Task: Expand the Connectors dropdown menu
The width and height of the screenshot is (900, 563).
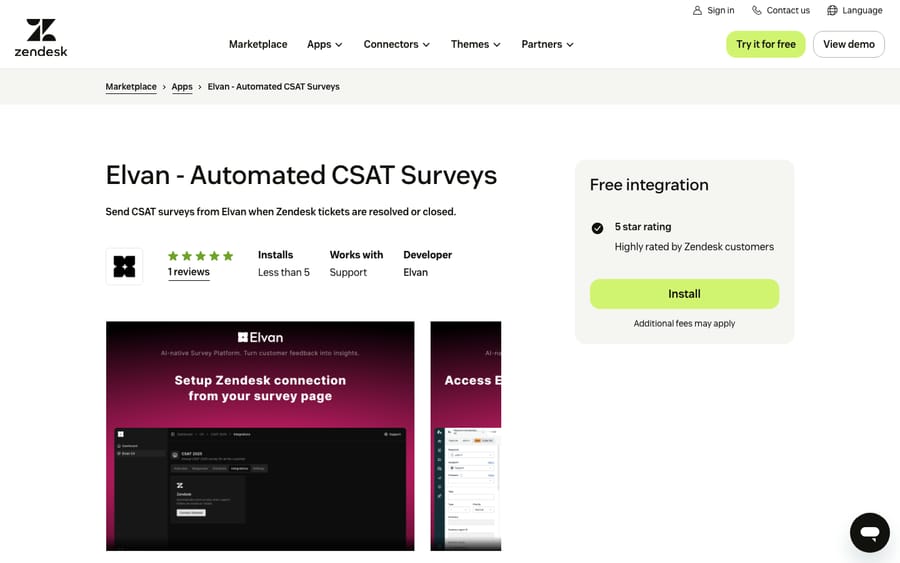Action: pyautogui.click(x=397, y=44)
